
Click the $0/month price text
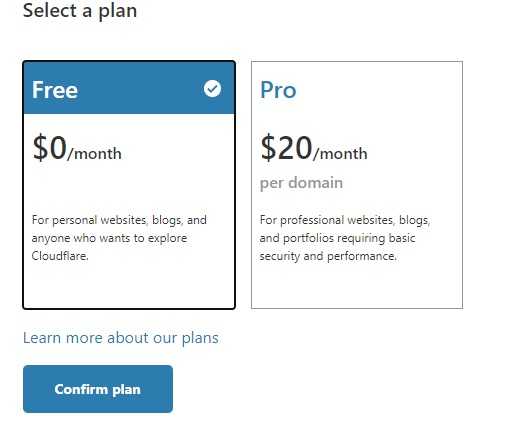pos(77,148)
